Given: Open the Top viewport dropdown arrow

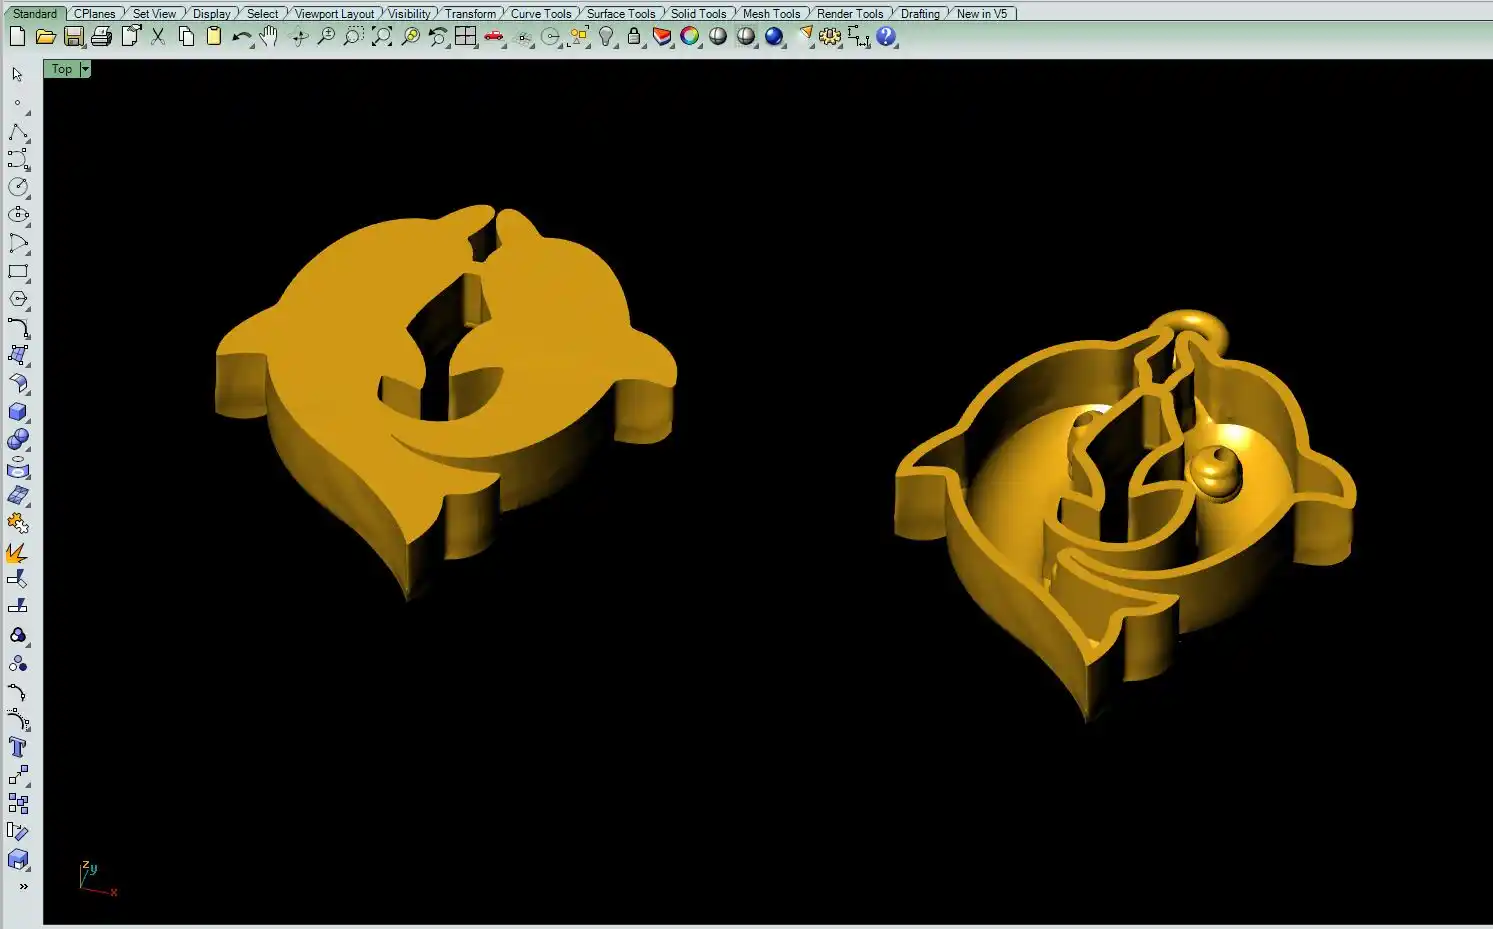Looking at the screenshot, I should tap(85, 69).
